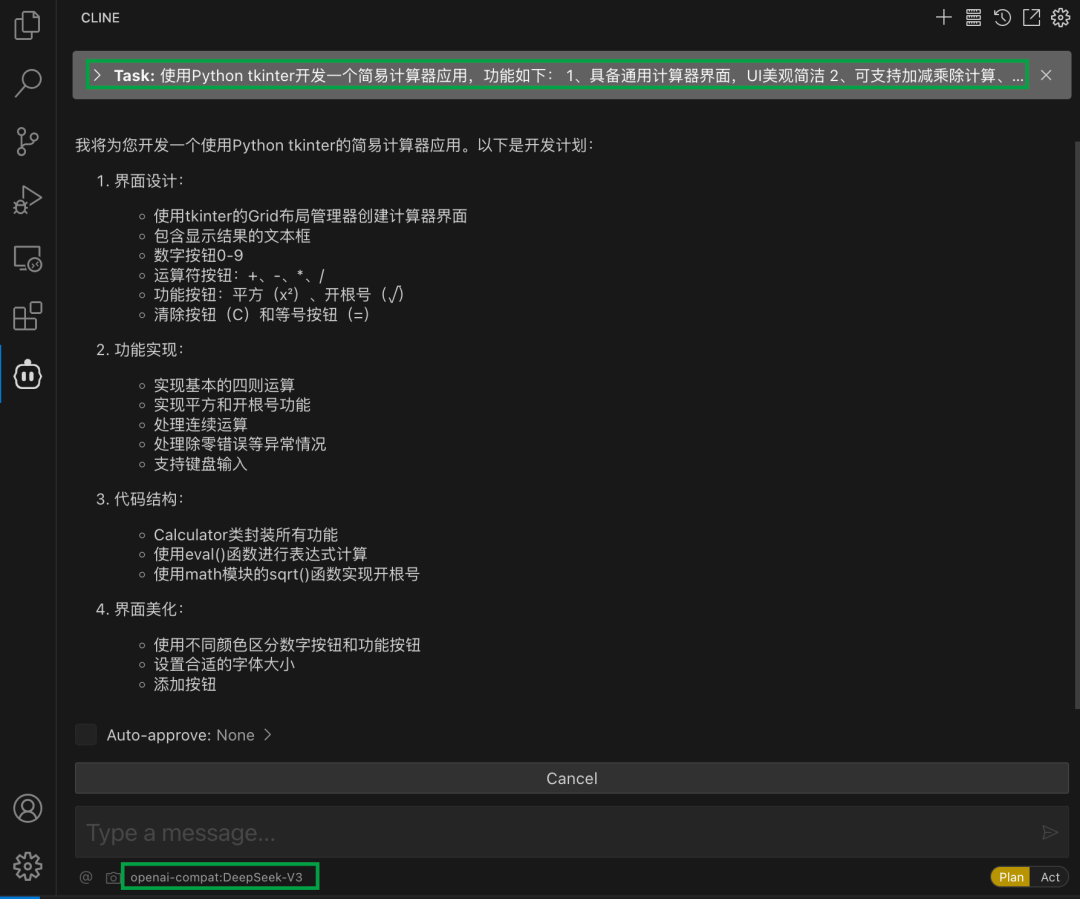Open the Extensions view

tap(28, 316)
